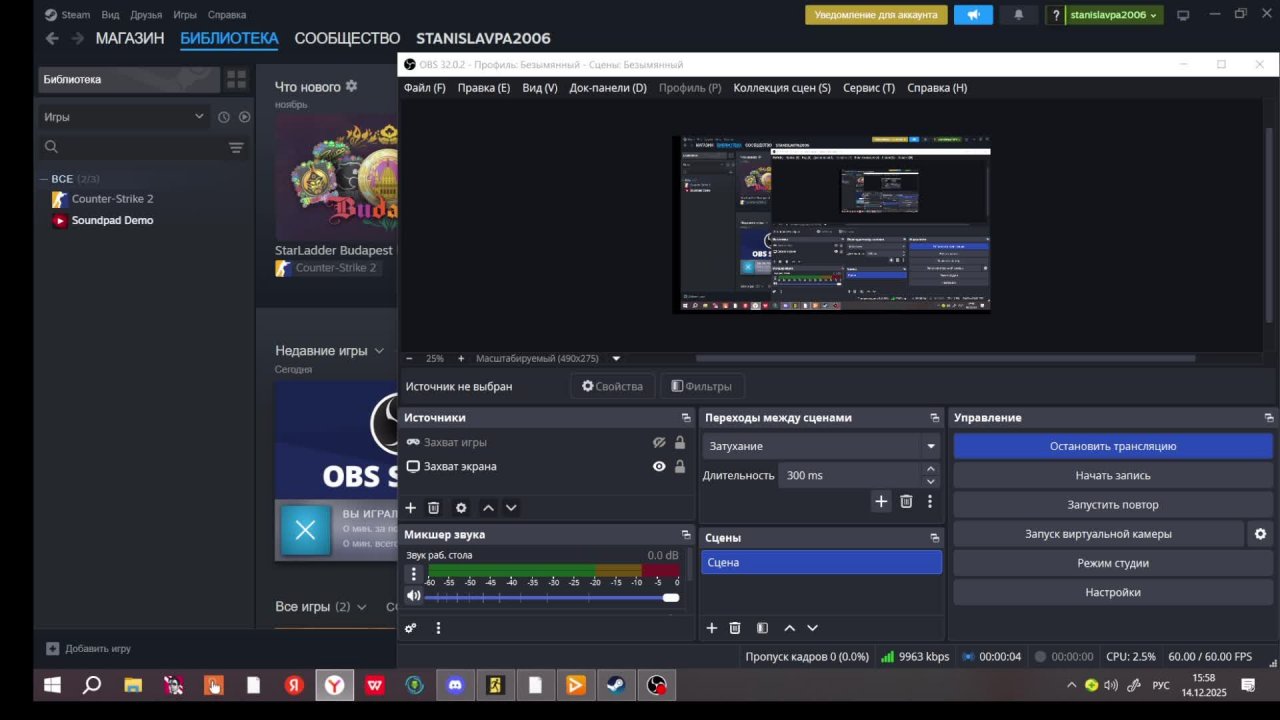Click the OBS preview horizontal scrollbar

(945, 358)
